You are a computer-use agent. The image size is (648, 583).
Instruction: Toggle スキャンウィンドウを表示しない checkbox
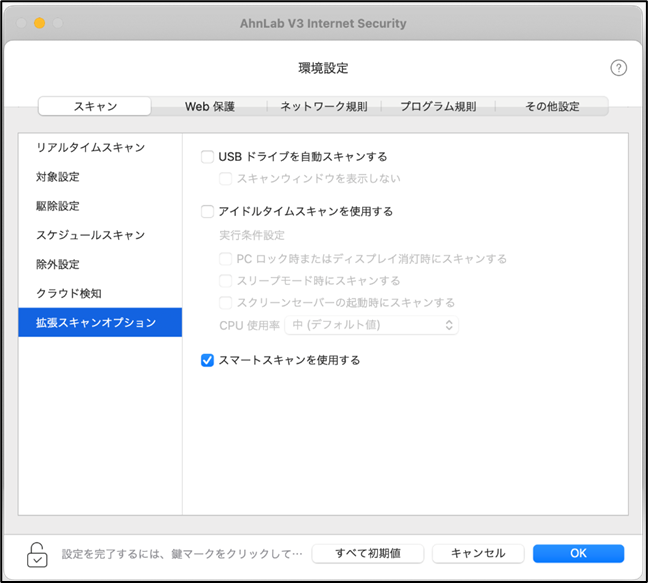point(225,179)
